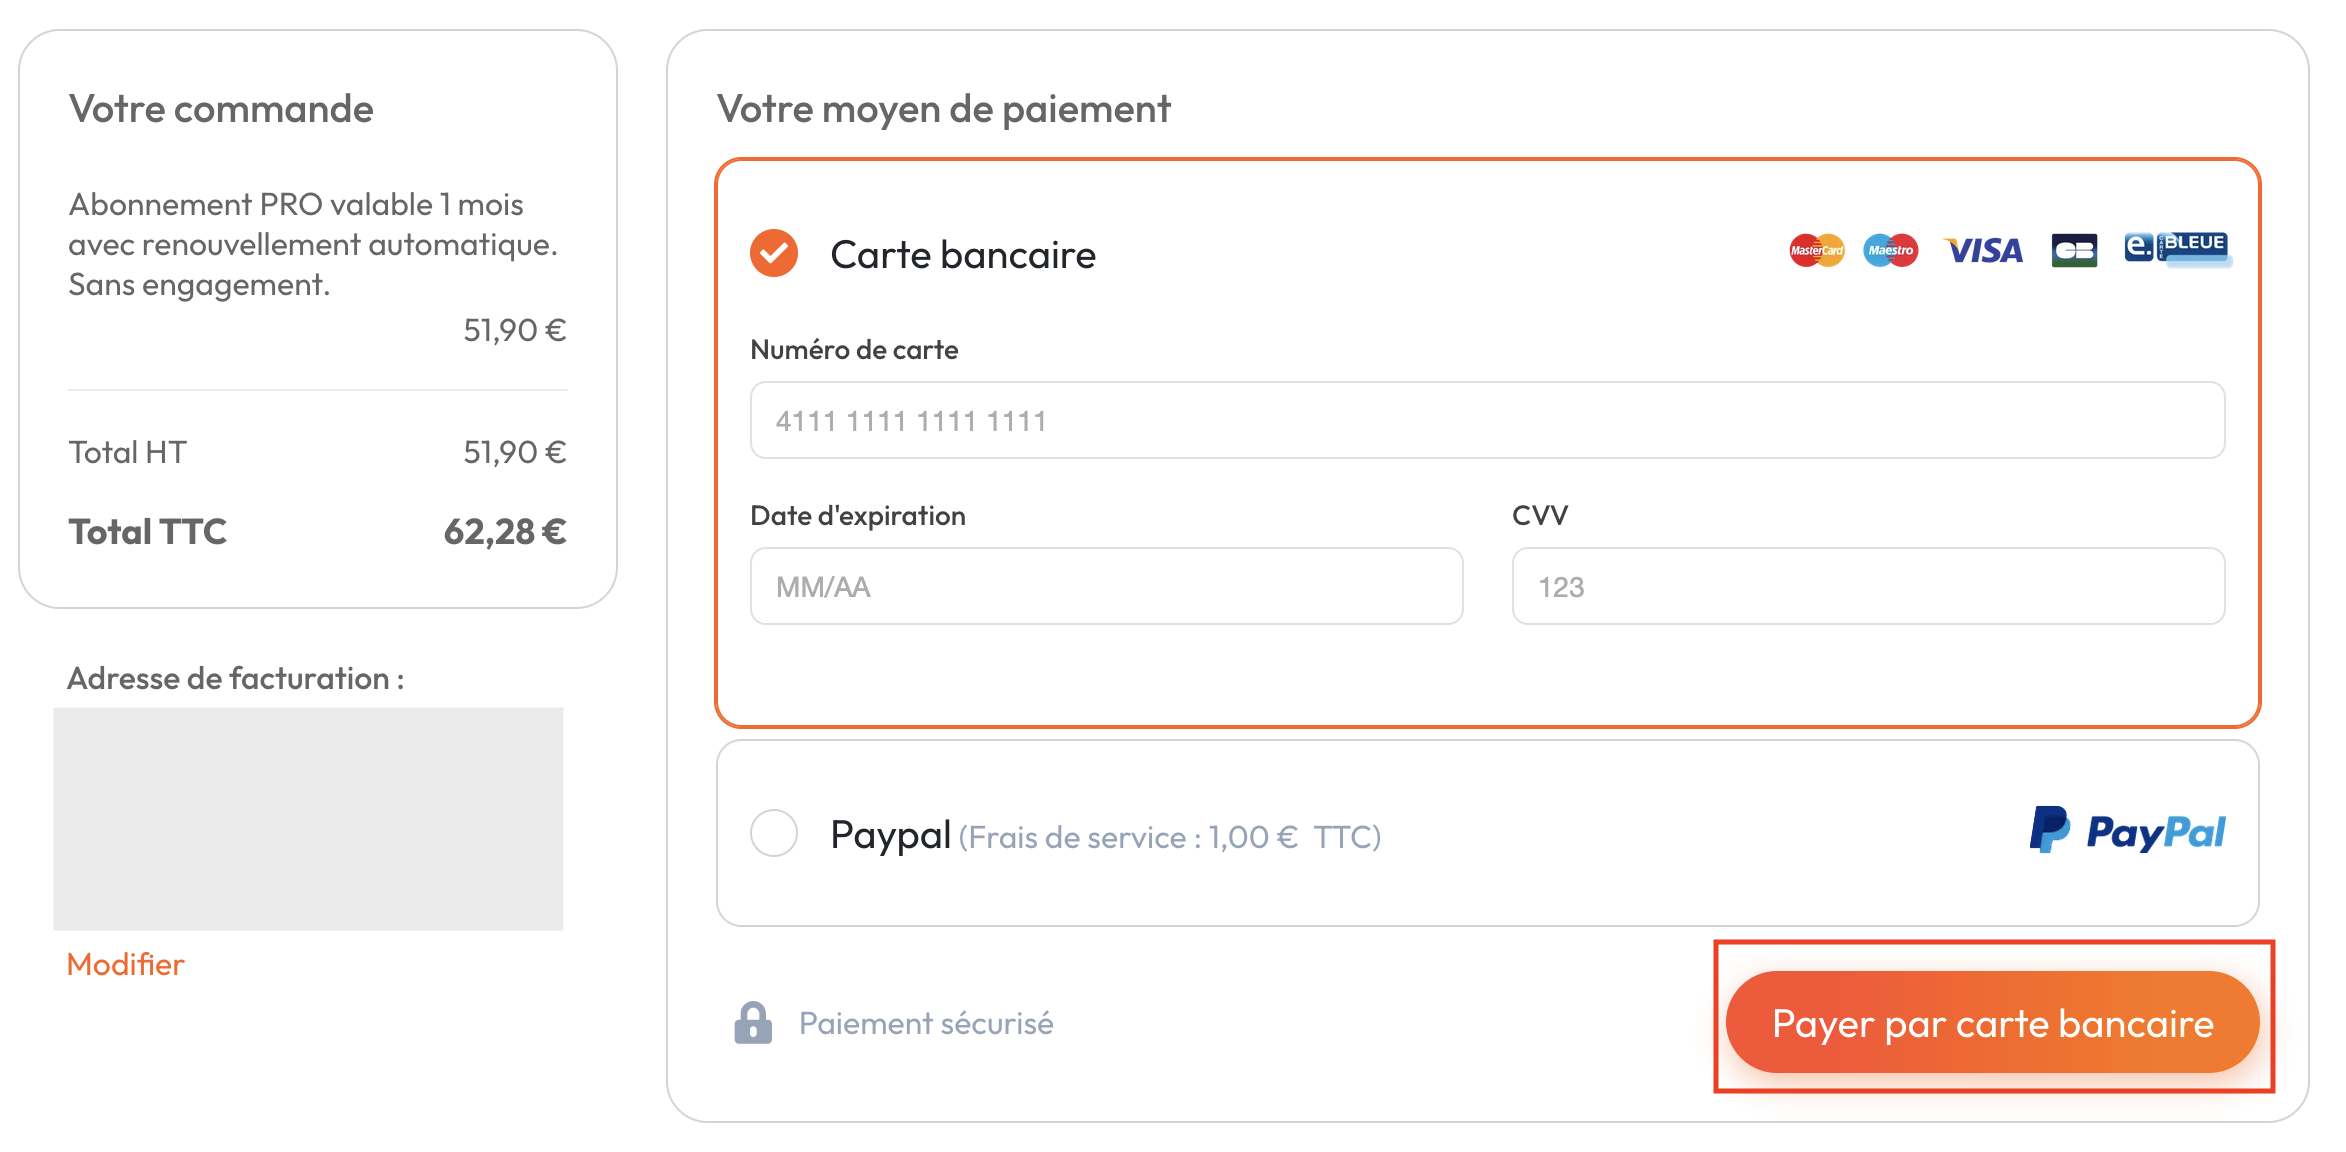The height and width of the screenshot is (1152, 2346).
Task: Select the Carte bancaire radio option
Action: [774, 253]
